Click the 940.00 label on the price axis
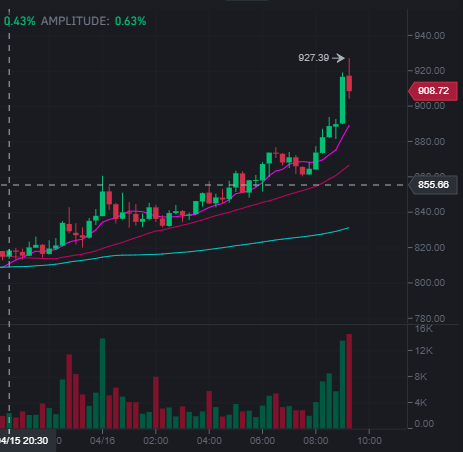Image resolution: width=463 pixels, height=452 pixels. (429, 36)
